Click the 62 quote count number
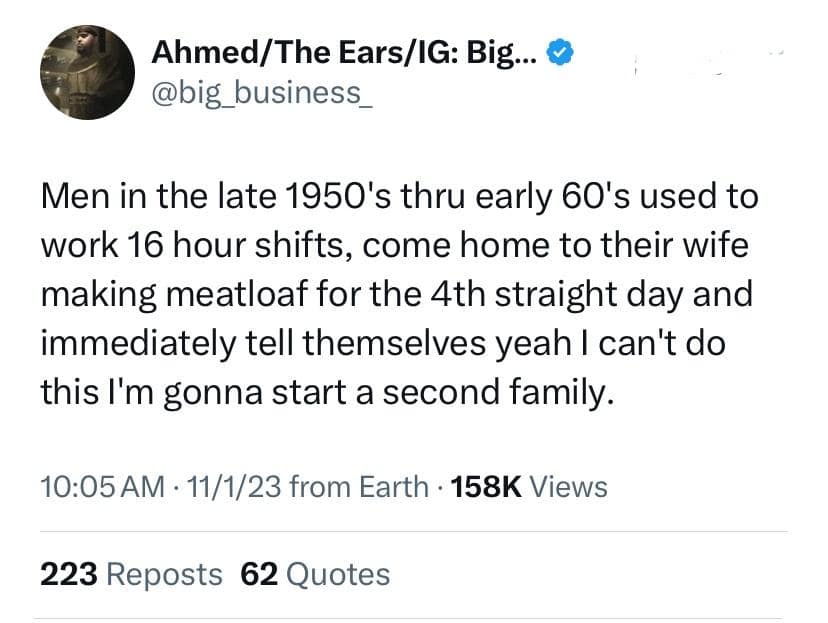Screen dimensions: 828x623 258,574
